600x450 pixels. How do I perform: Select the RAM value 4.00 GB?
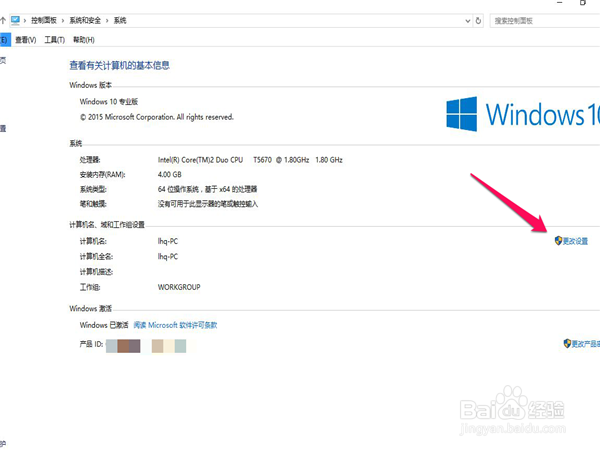(x=170, y=174)
